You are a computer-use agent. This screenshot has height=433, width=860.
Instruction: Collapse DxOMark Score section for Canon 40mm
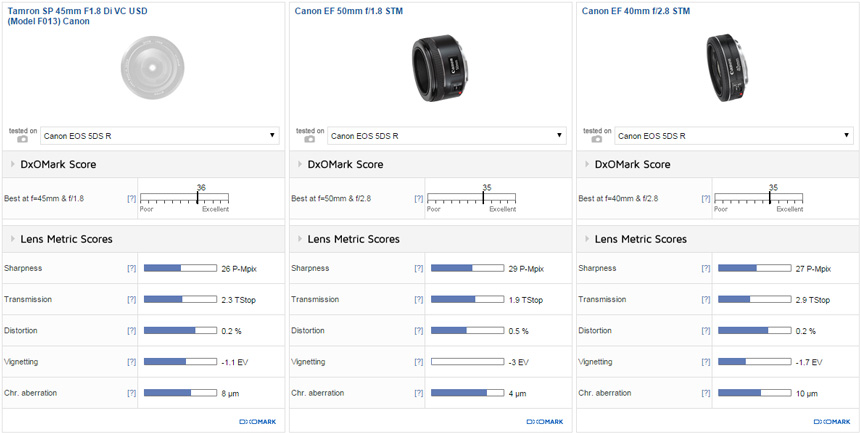(x=587, y=164)
